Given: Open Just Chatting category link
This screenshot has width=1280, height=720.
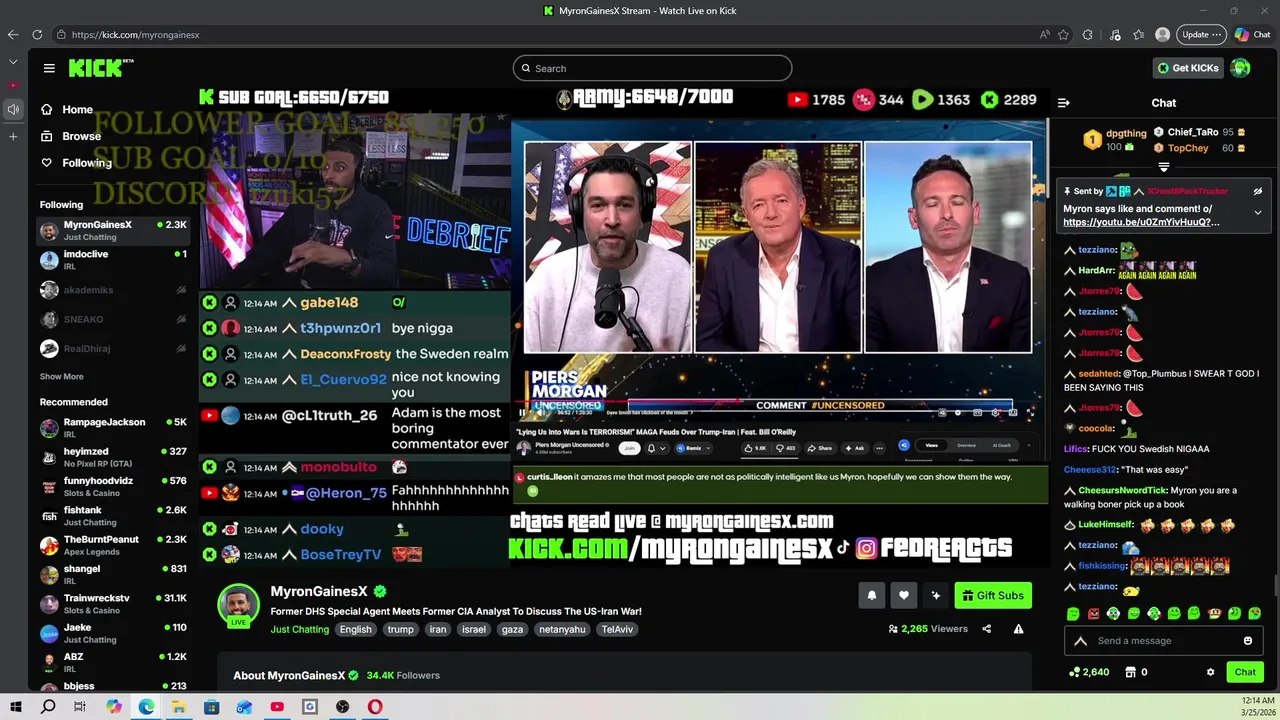Looking at the screenshot, I should (299, 629).
